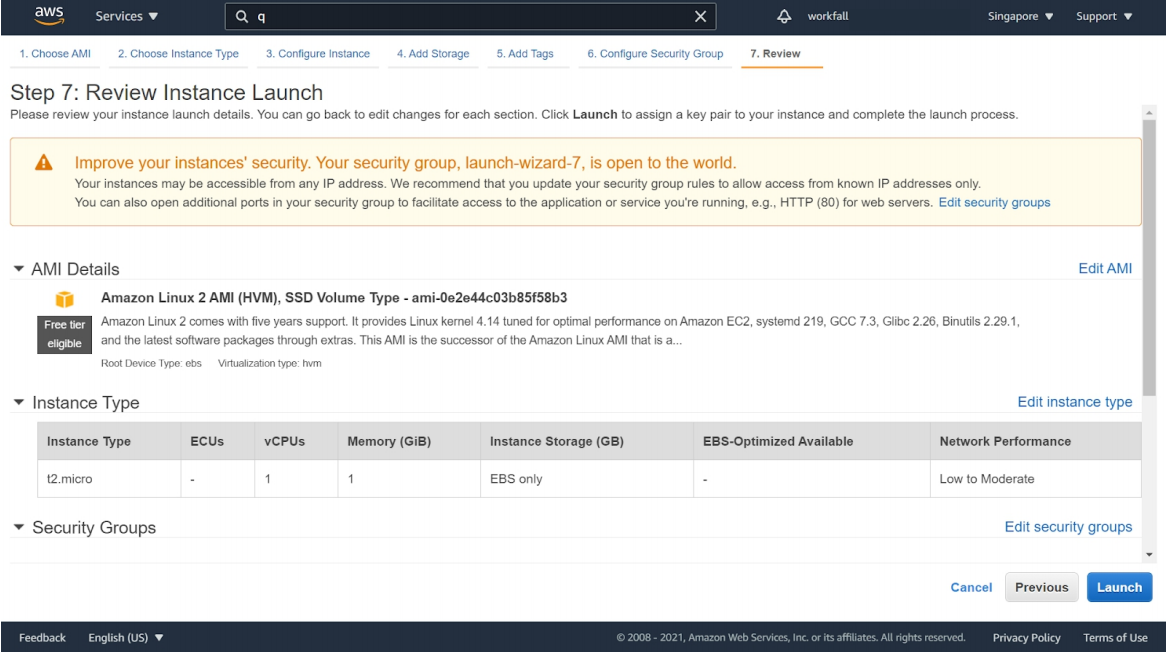Open the Edit instance type link

[x=1074, y=402]
